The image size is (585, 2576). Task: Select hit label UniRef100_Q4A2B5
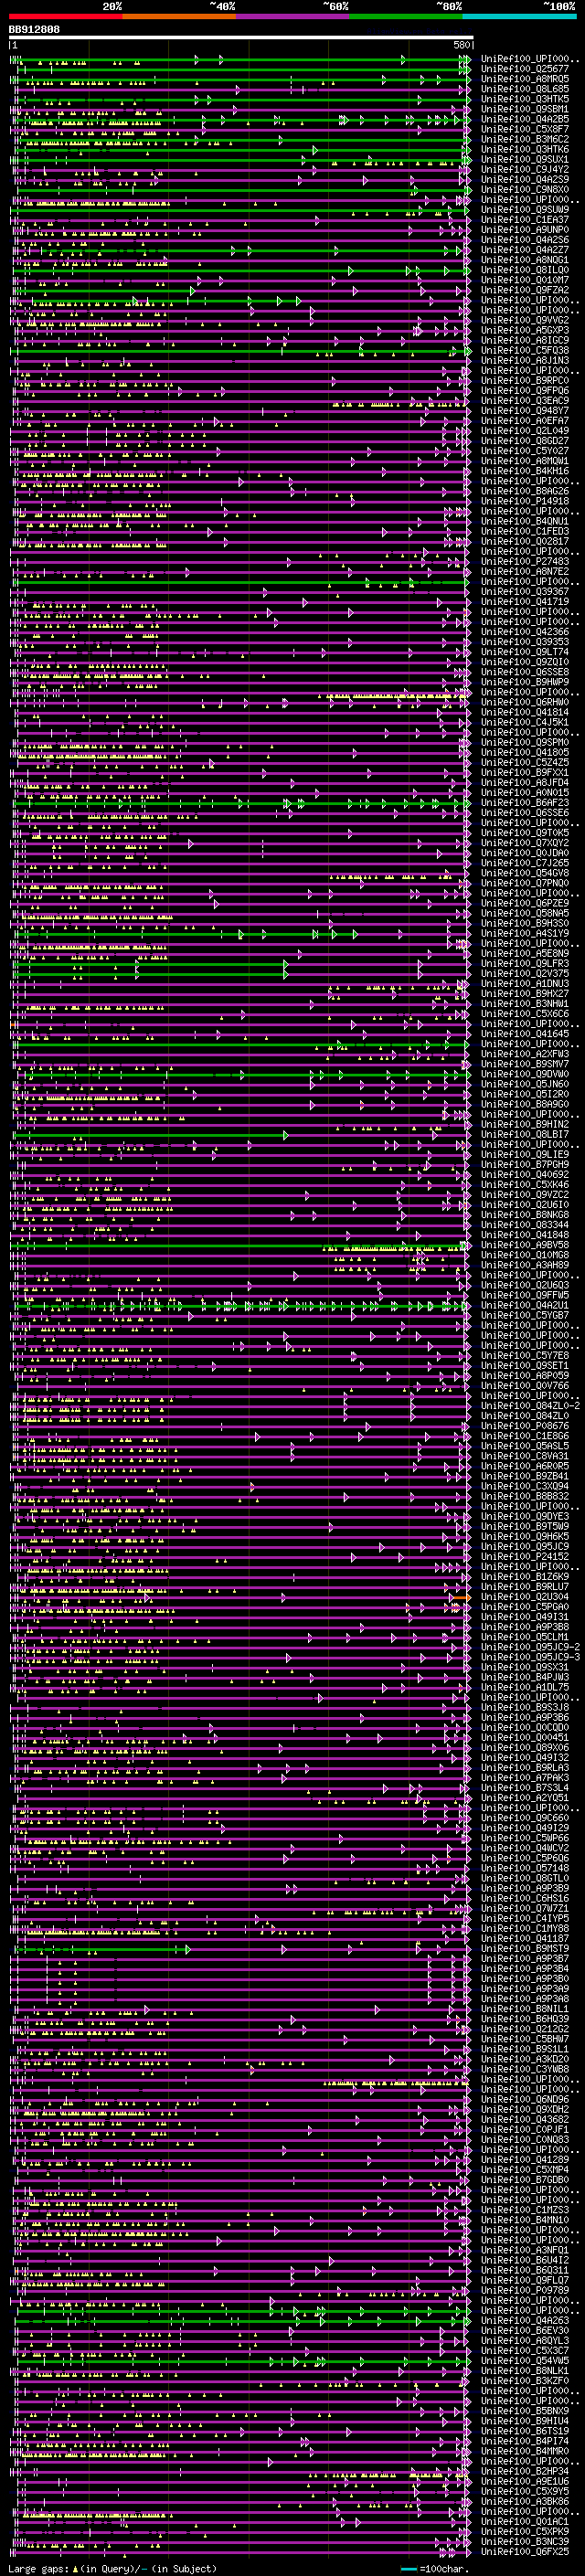click(x=525, y=120)
